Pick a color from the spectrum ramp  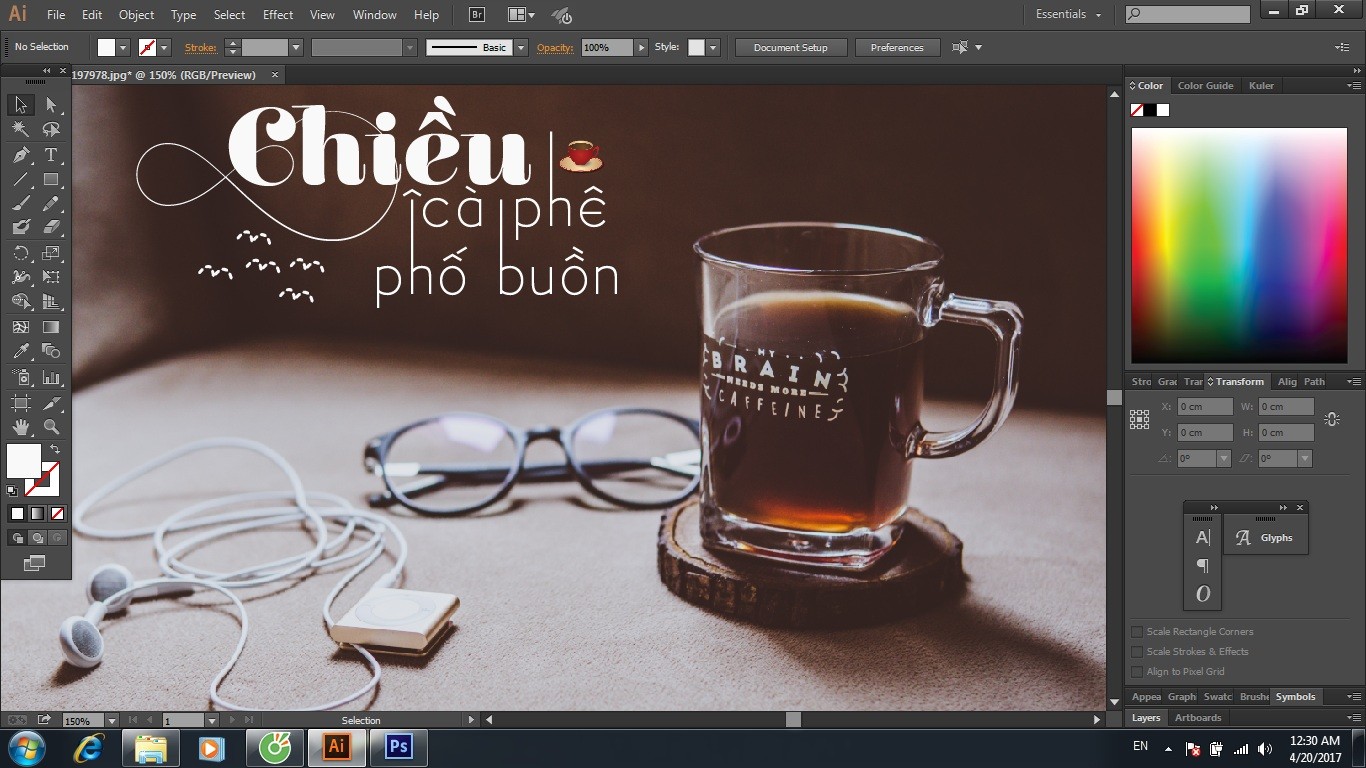tap(1239, 246)
